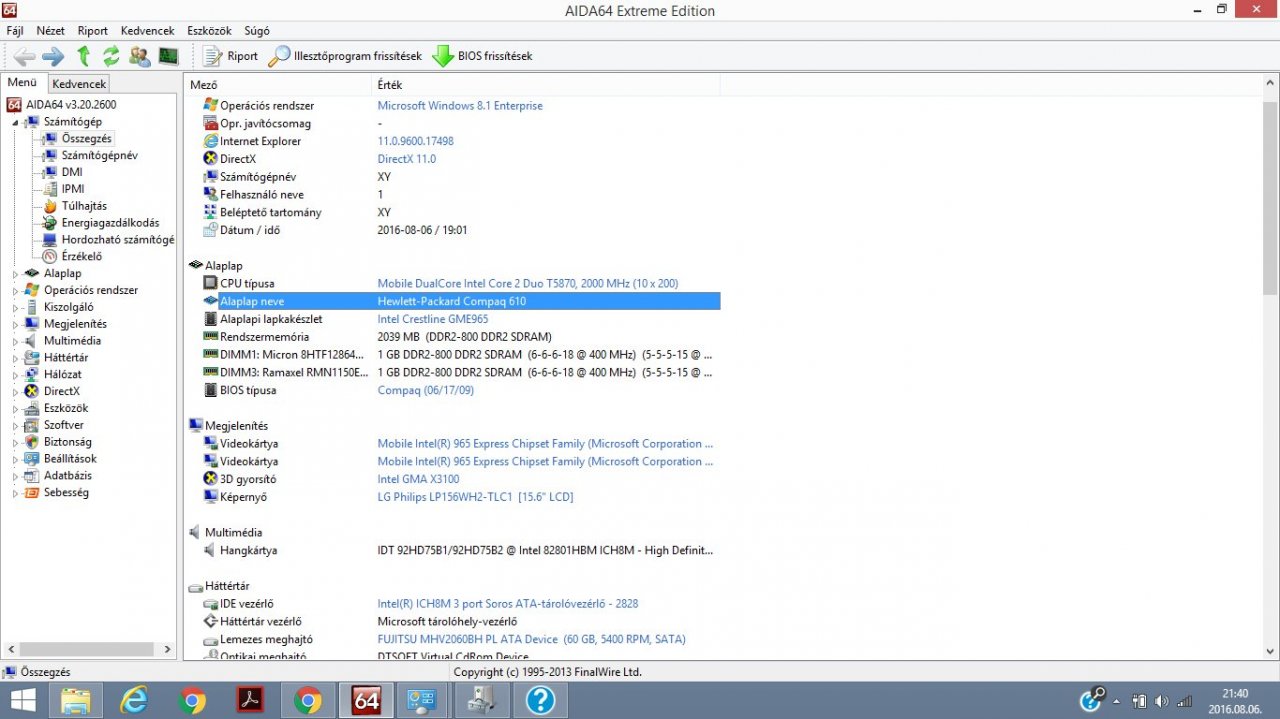Click the Internet Explorer row icon

[210, 141]
